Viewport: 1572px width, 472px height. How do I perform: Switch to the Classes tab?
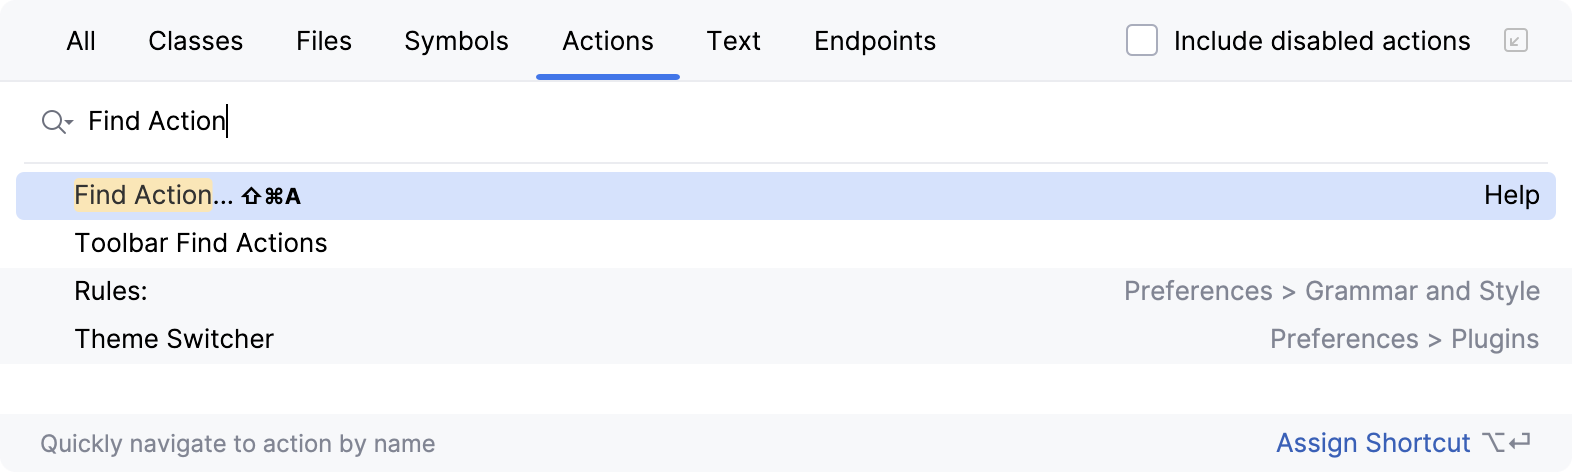point(196,41)
